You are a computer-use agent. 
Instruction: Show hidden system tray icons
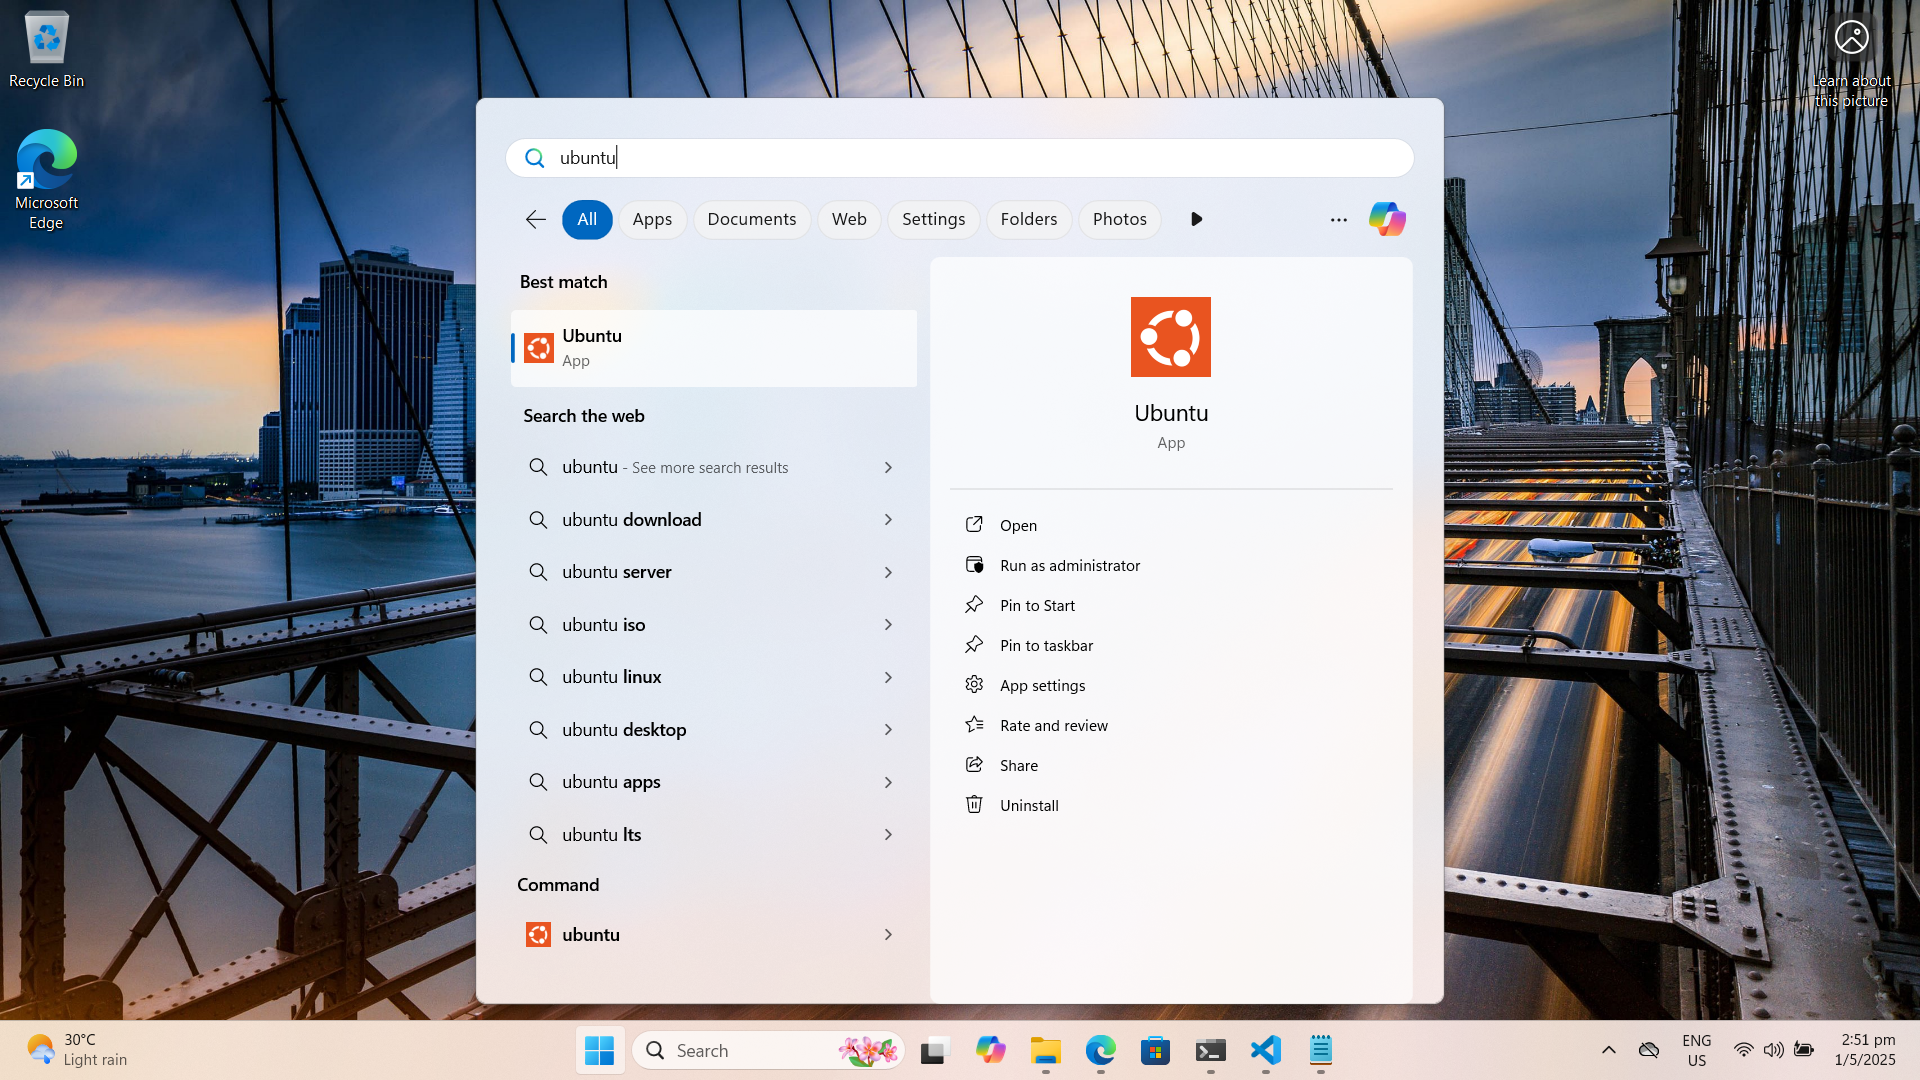tap(1608, 1050)
